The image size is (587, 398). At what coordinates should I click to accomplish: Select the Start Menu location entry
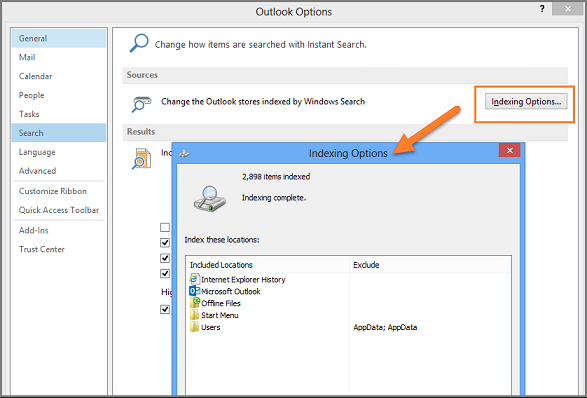pos(214,315)
